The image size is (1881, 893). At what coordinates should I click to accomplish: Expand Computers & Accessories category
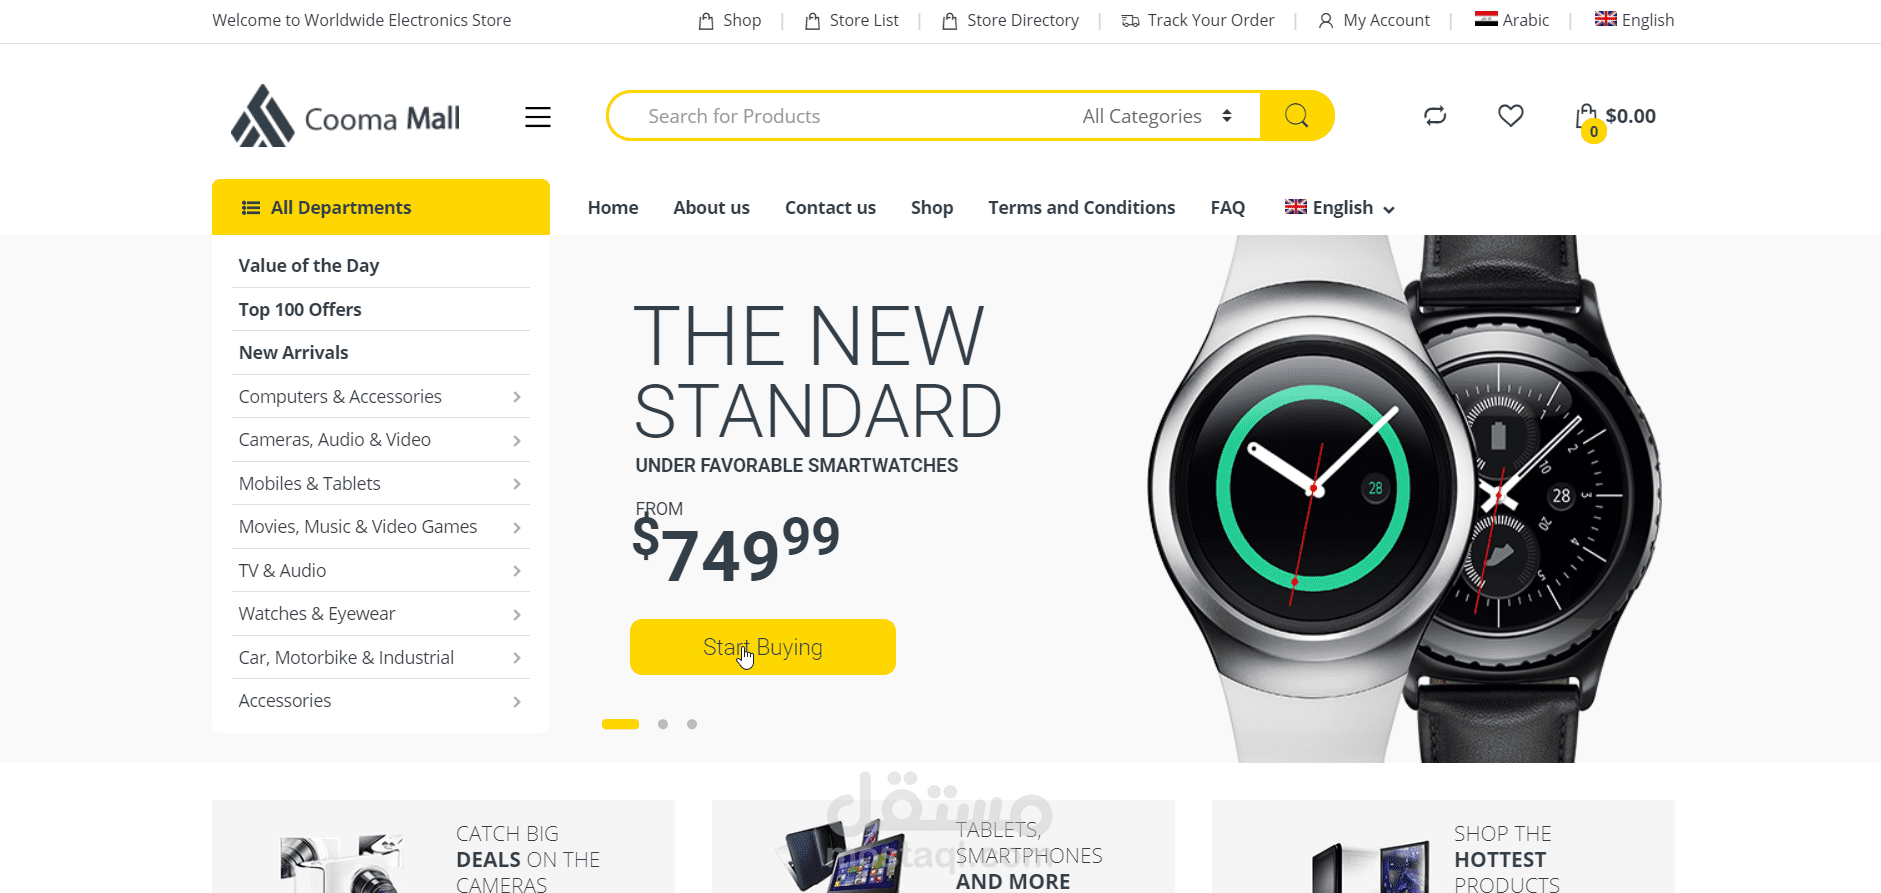pos(381,397)
